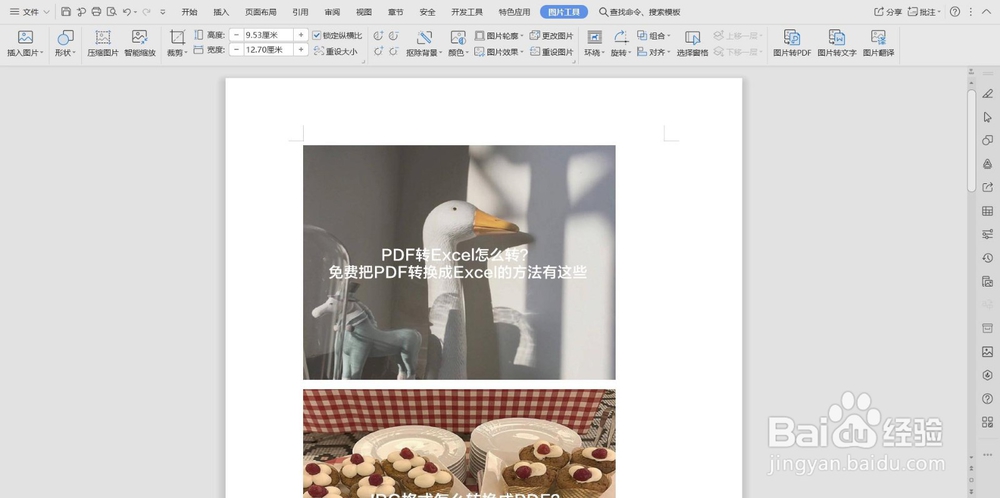This screenshot has height=498, width=1000.
Task: Click the Print icon in quick access toolbar
Action: 96,11
